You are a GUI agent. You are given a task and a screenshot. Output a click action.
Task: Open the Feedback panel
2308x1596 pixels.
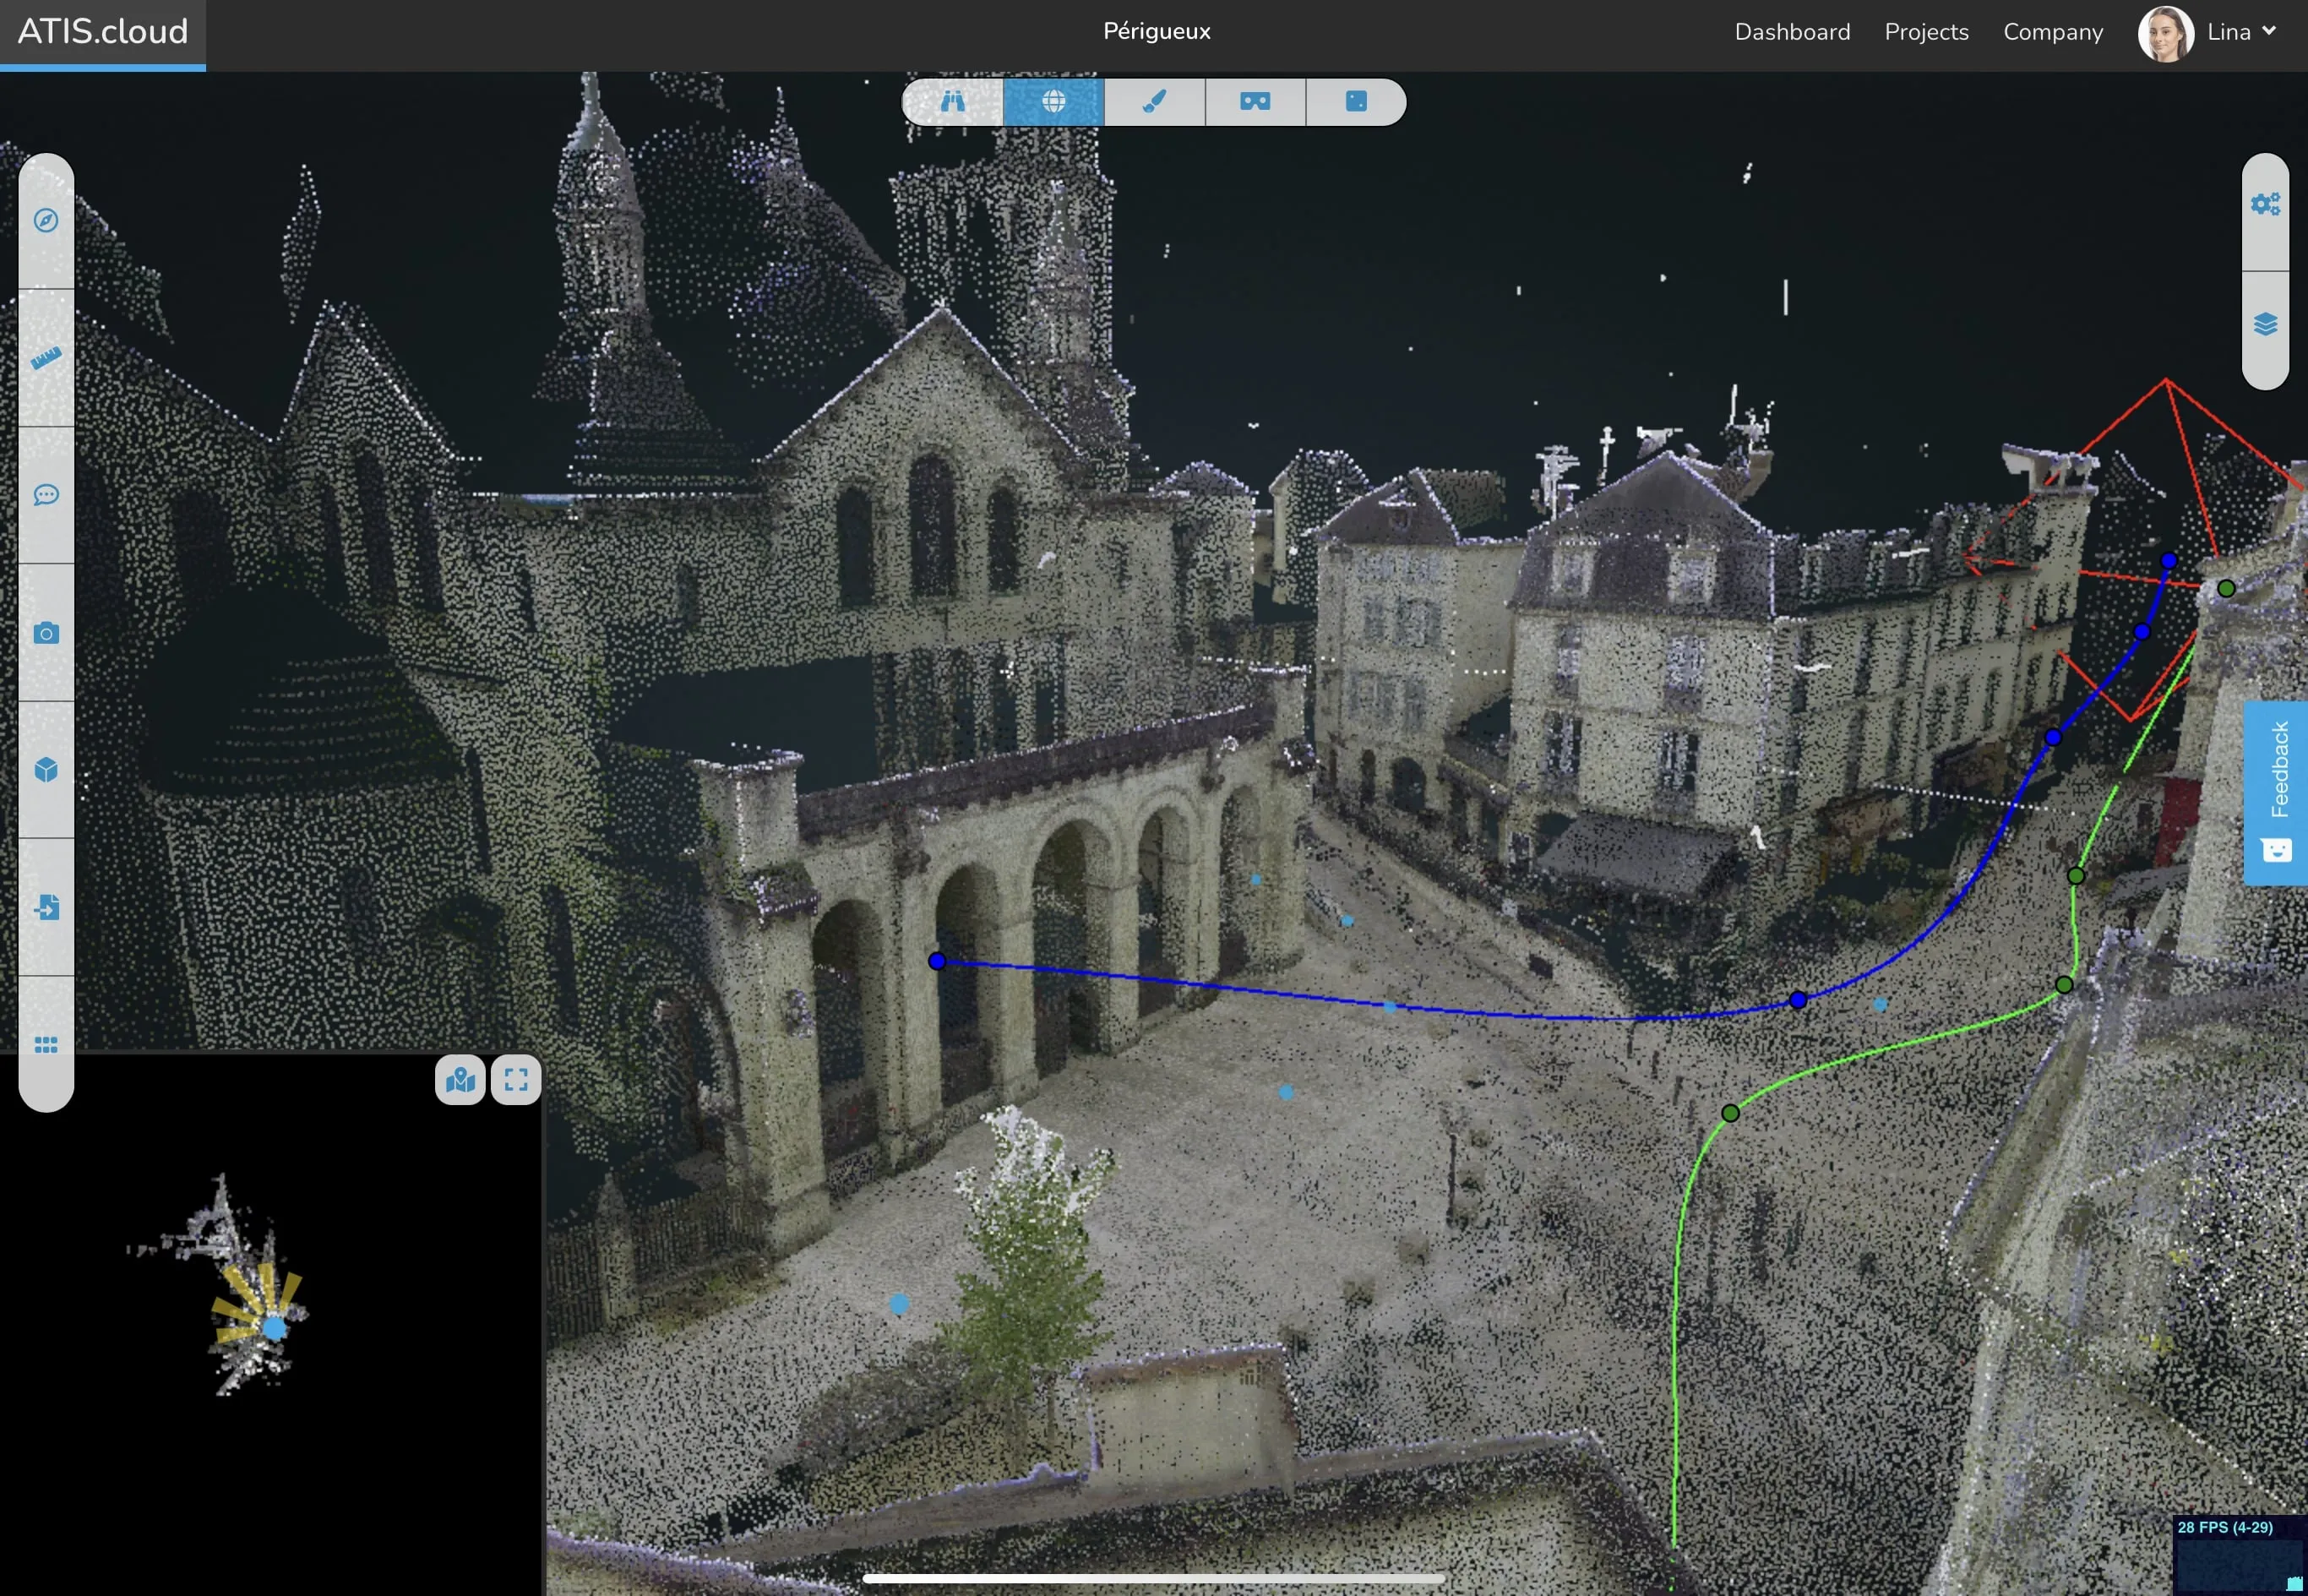[x=2281, y=790]
